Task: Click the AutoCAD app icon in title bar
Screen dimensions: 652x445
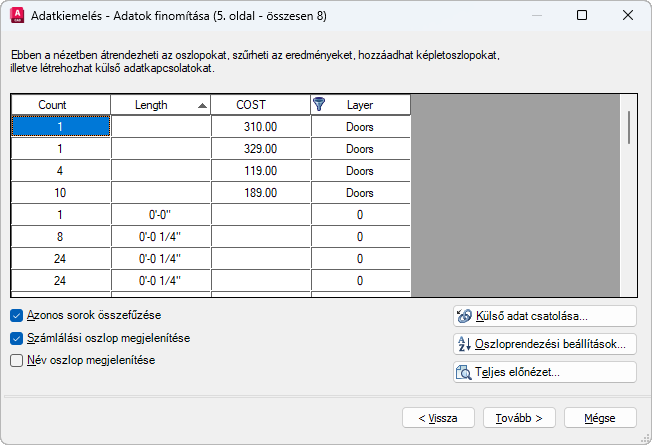Action: tap(17, 15)
